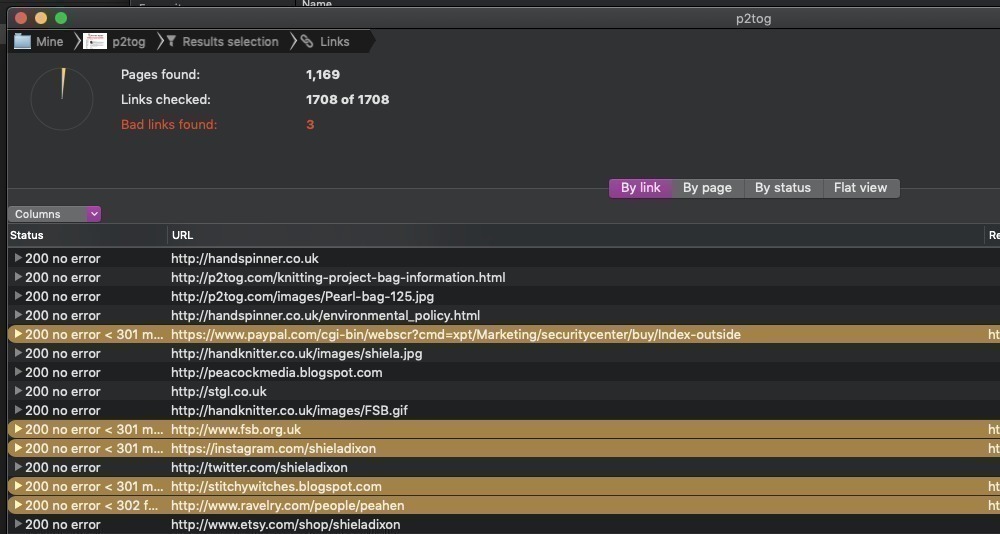Select the By link view
The image size is (1000, 534).
tap(640, 188)
